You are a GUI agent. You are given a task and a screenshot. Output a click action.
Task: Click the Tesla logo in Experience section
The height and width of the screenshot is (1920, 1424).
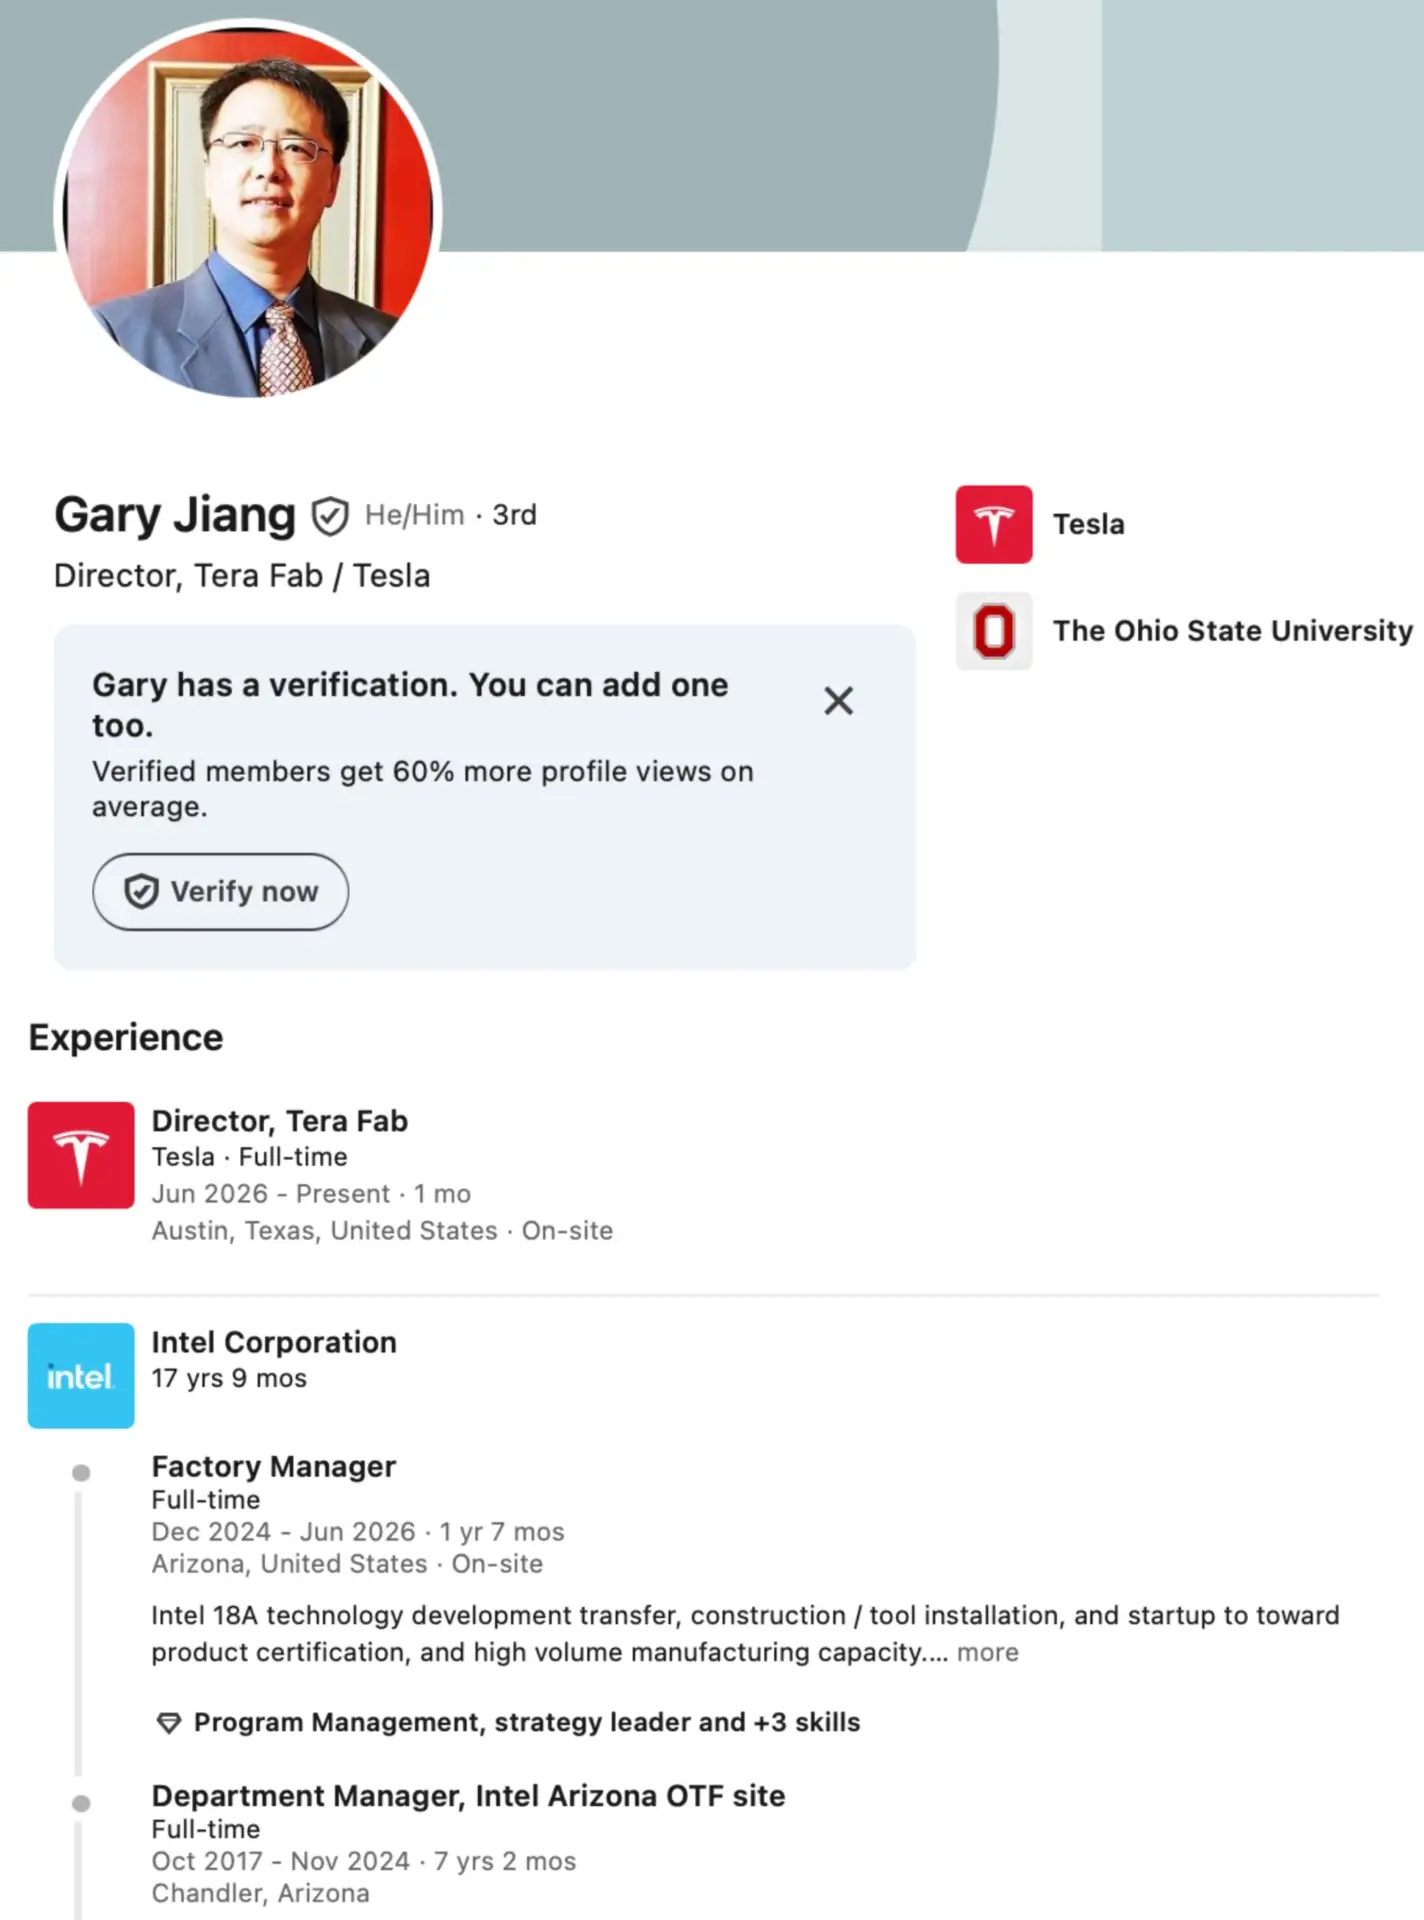coord(81,1155)
